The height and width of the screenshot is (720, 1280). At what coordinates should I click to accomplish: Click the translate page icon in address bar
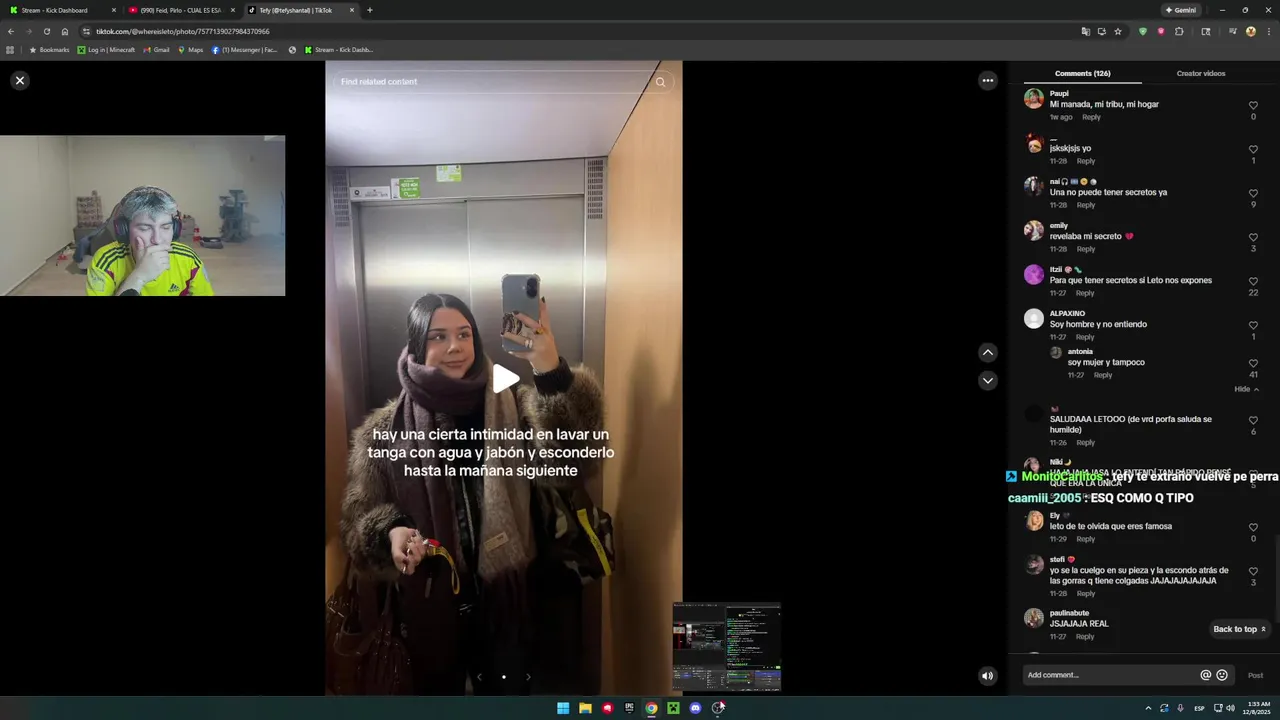point(1085,31)
